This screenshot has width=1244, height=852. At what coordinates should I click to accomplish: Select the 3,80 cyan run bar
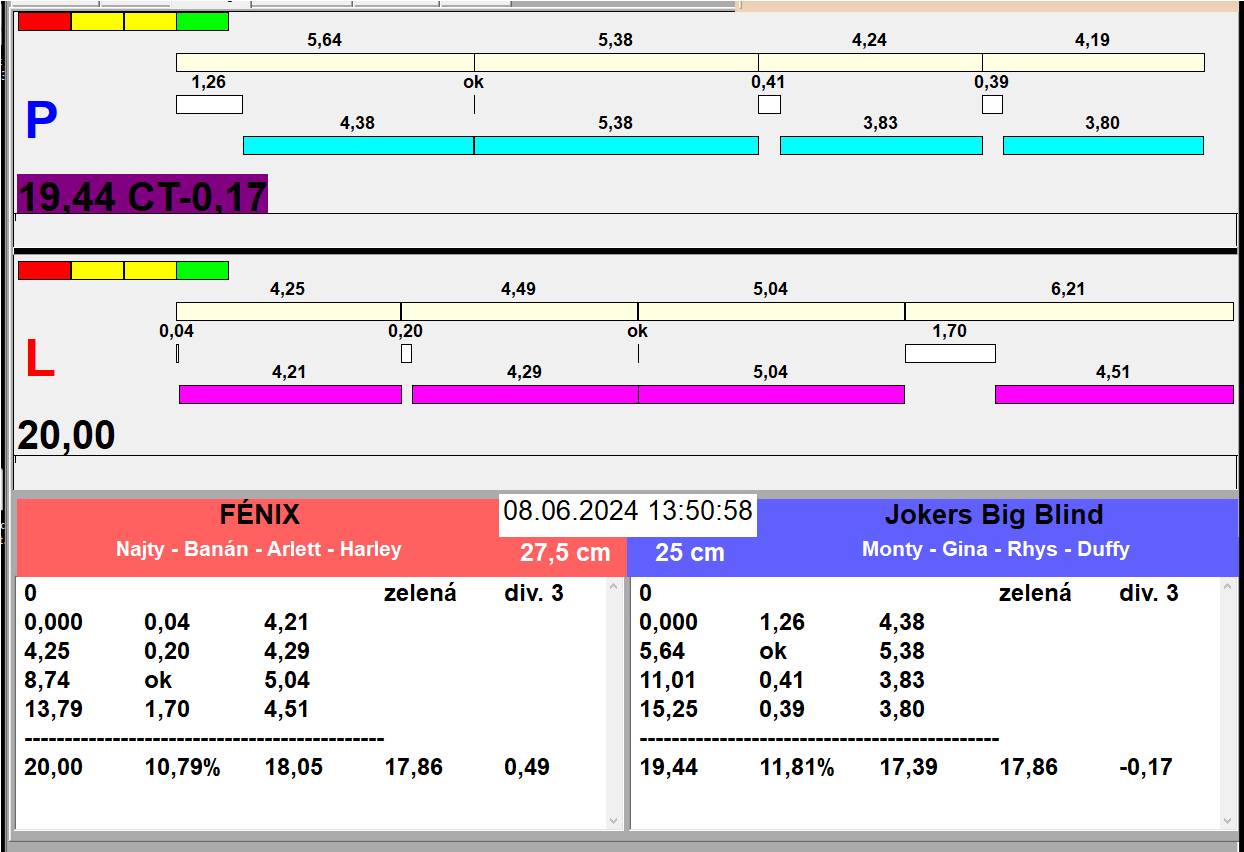pos(1102,146)
